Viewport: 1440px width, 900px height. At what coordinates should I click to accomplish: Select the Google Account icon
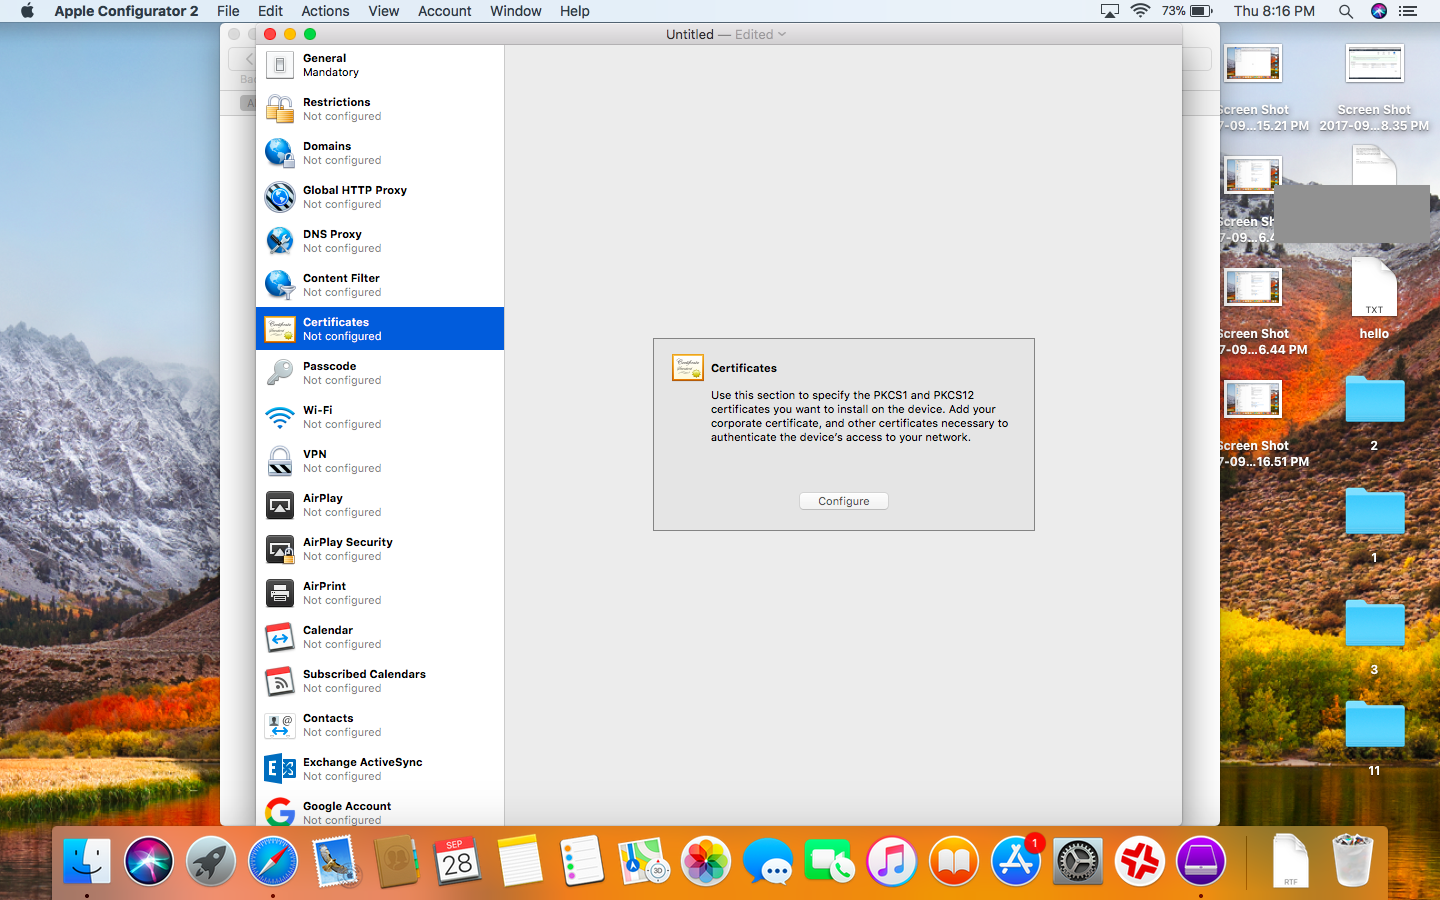coord(280,811)
